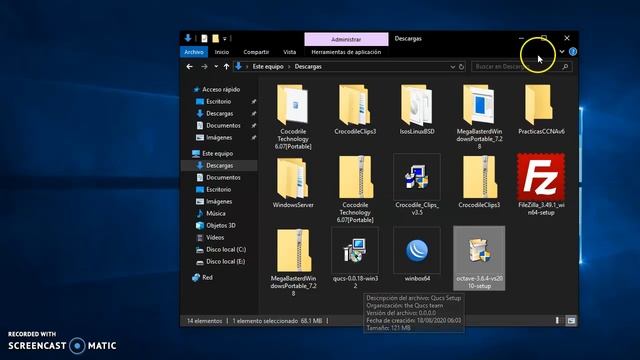Image resolution: width=640 pixels, height=360 pixels.
Task: Click the new folder icon in the quick access toolbar
Action: click(215, 38)
